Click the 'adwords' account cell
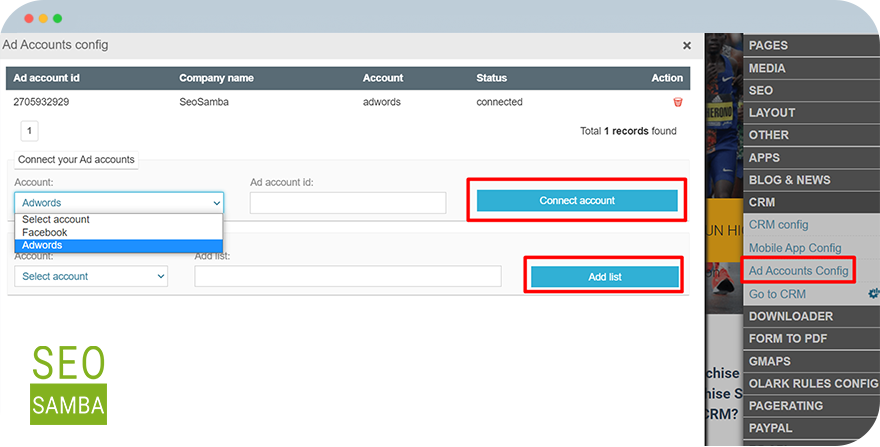Screen dimensions: 880x447 click(x=382, y=102)
